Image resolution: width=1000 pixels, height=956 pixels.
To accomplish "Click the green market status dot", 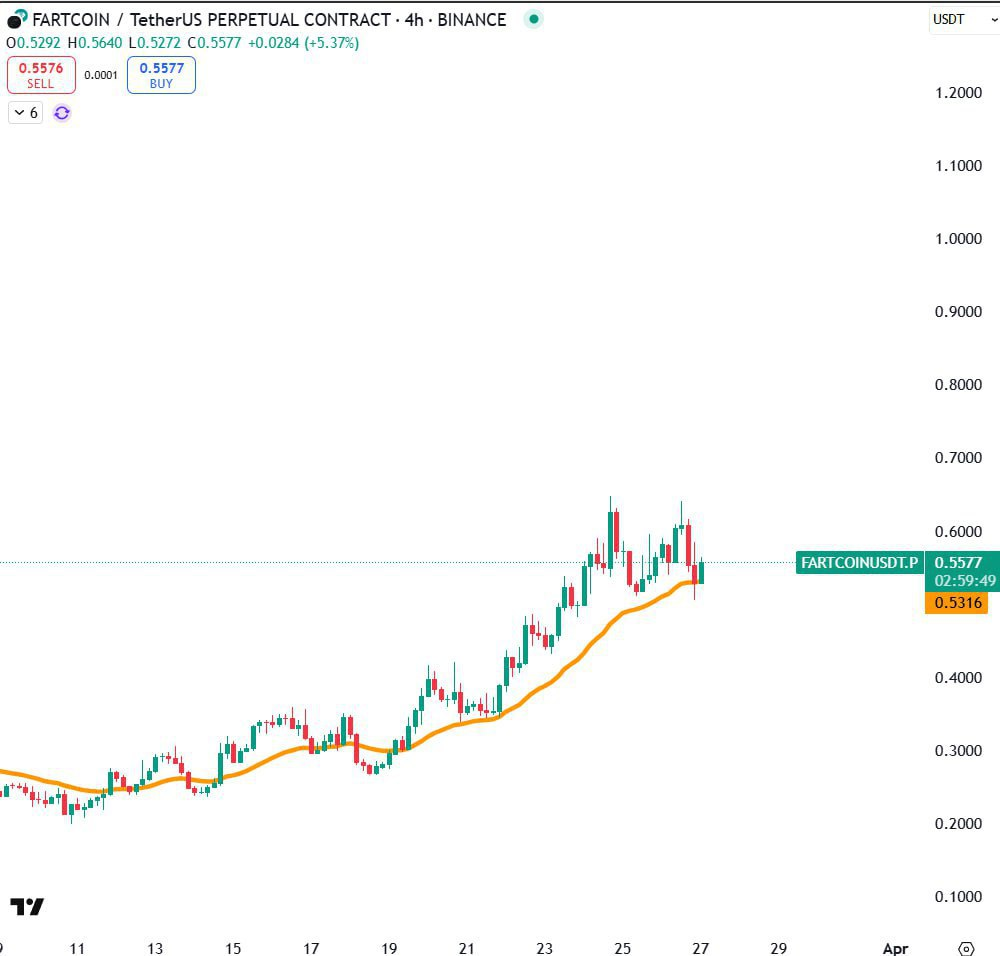I will 533,19.
